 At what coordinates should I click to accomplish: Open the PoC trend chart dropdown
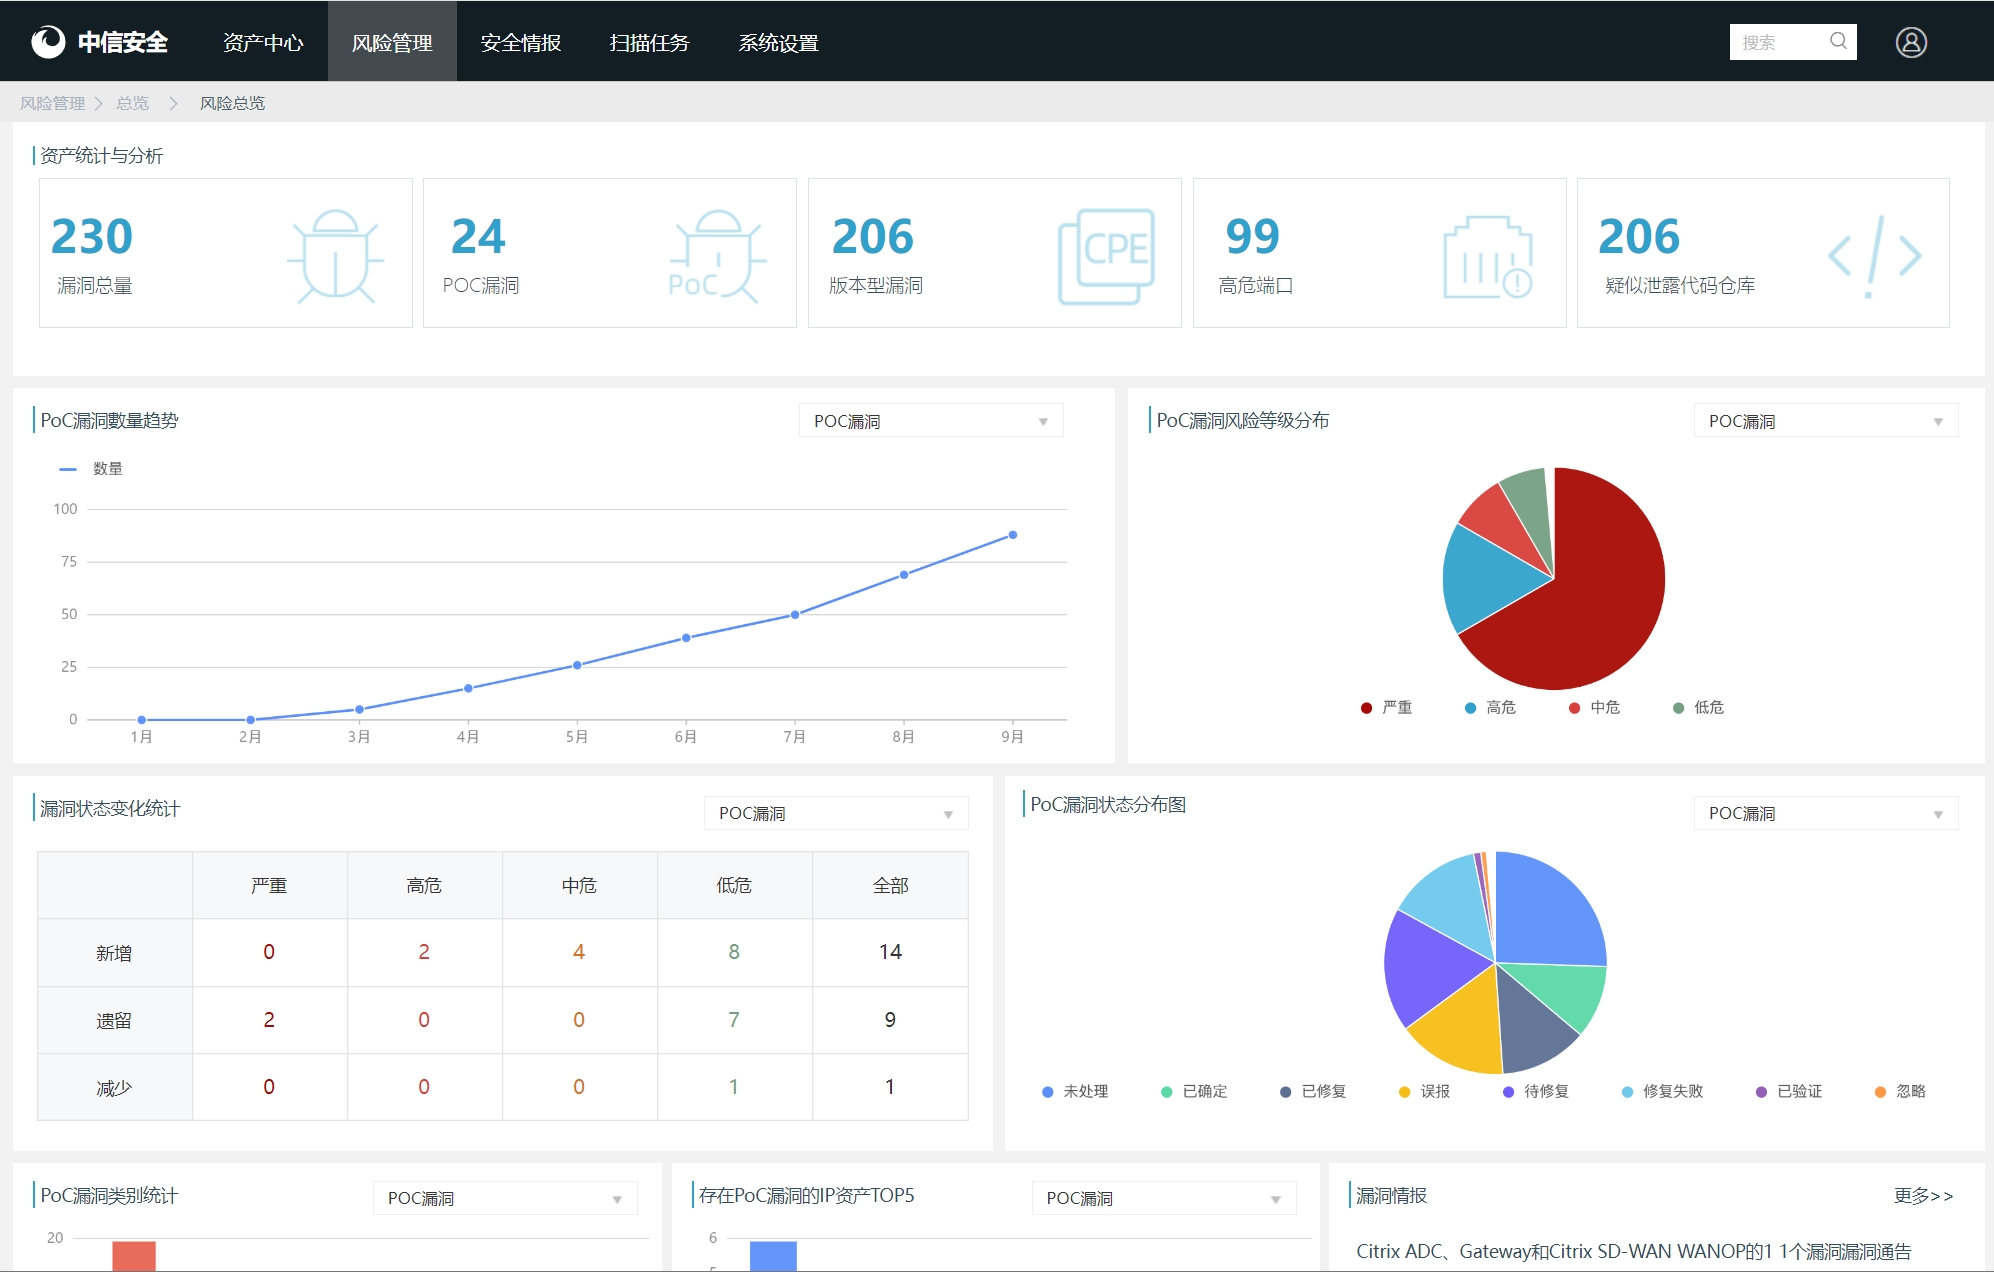click(x=930, y=421)
